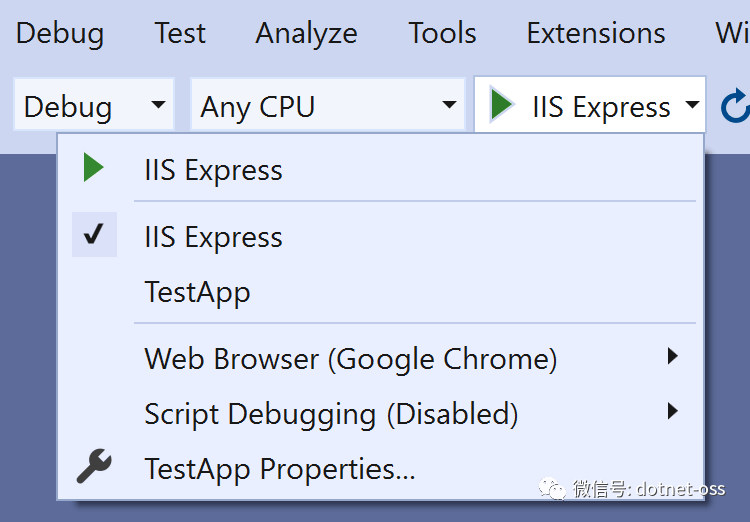Click the wrench icon beside TestApp Properties
This screenshot has width=750, height=522.
(x=94, y=467)
